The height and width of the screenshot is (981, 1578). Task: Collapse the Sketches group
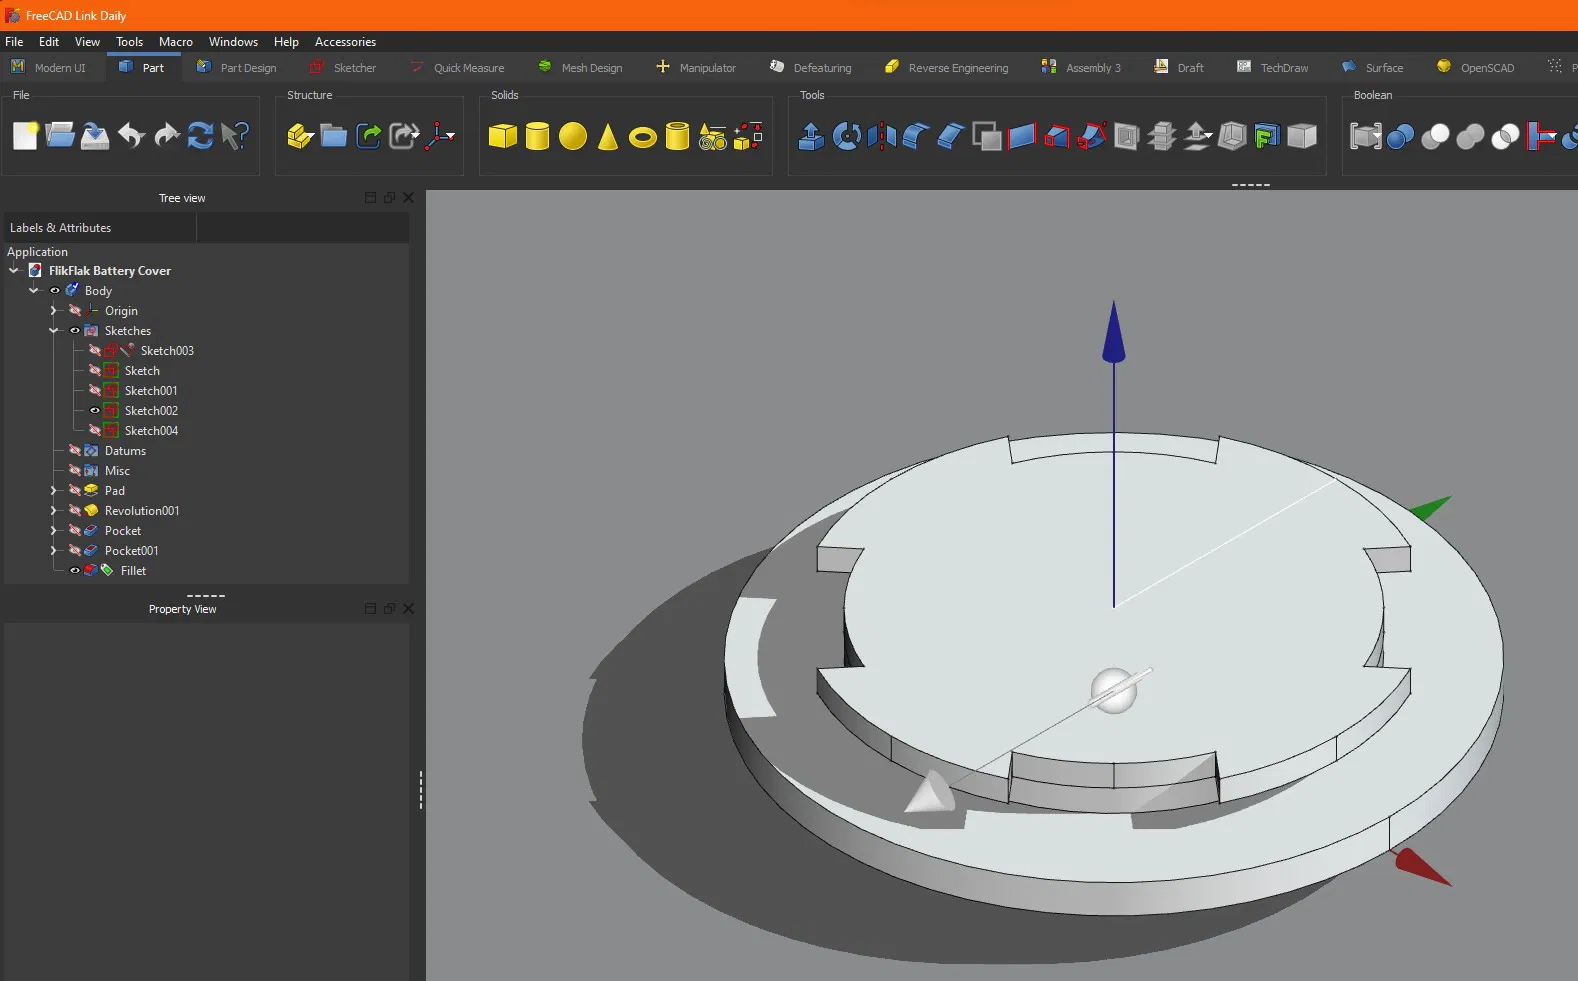click(54, 331)
